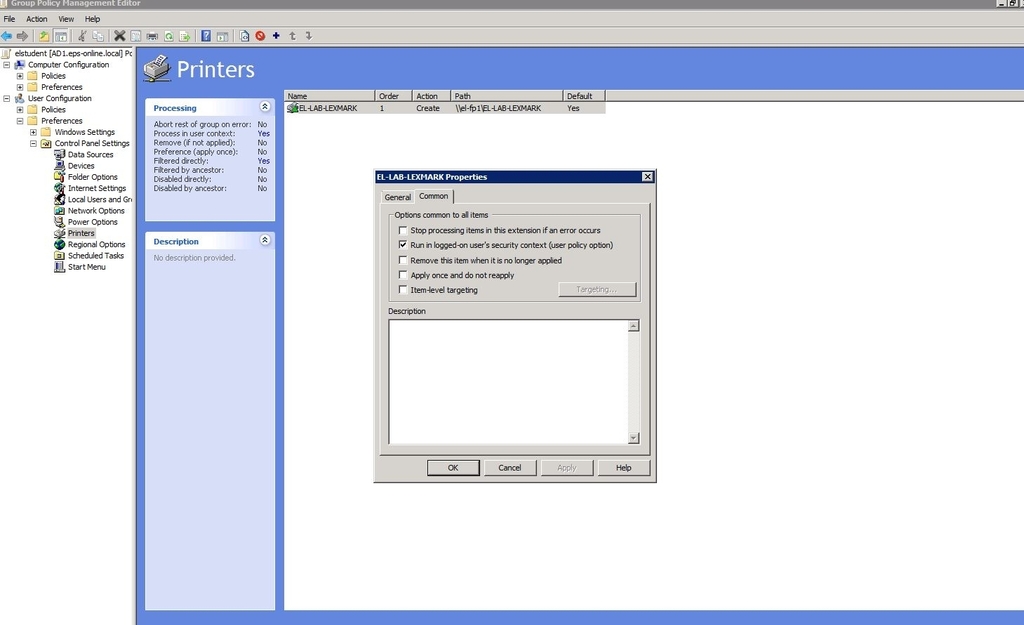Open the Action menu

37,18
